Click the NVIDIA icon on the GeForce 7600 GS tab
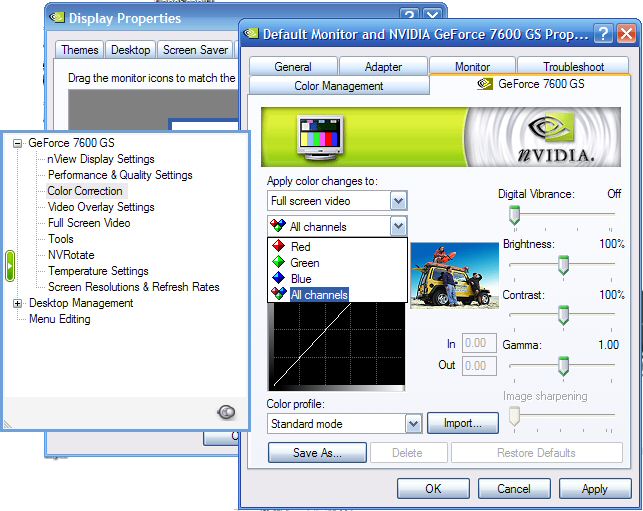The width and height of the screenshot is (643, 511). click(x=485, y=84)
